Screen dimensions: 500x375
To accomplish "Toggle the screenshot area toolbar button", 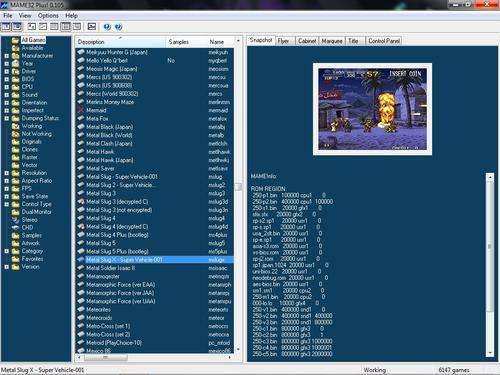I will tap(17, 27).
